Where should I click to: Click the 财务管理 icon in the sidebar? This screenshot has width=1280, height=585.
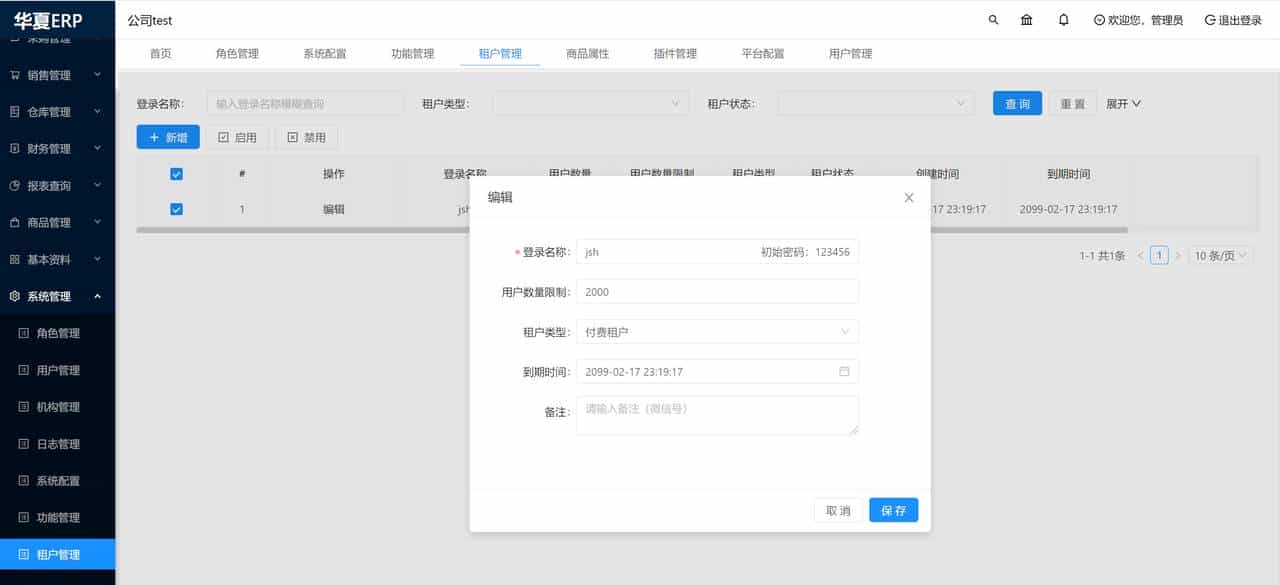13,148
